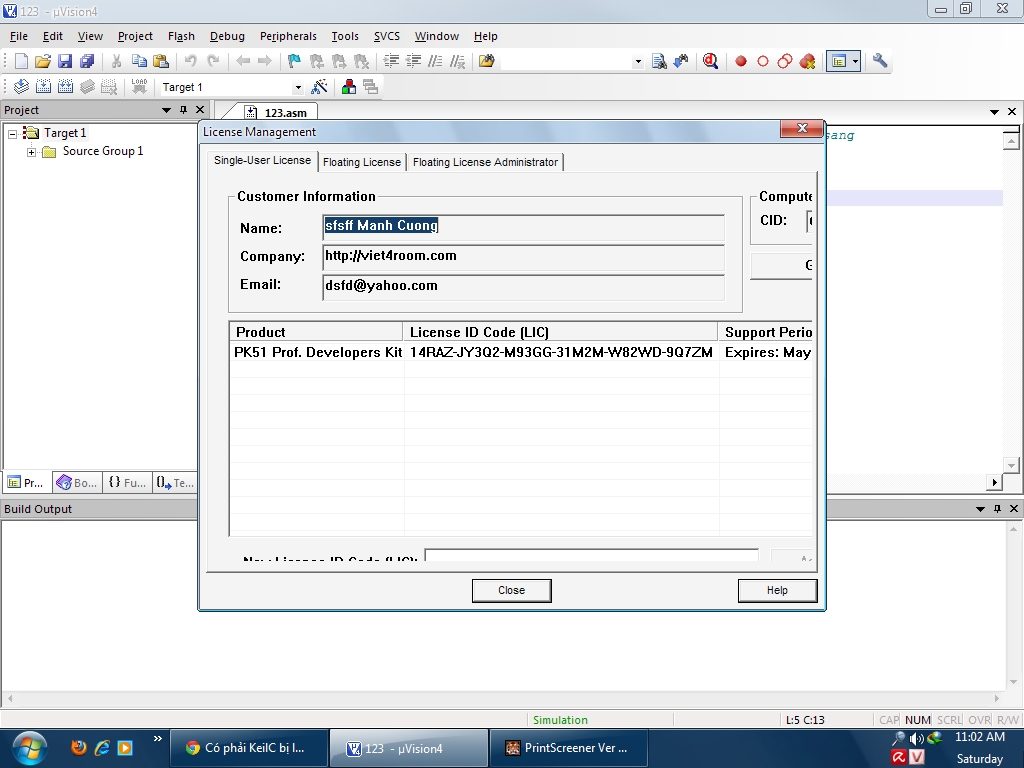The image size is (1024, 768).
Task: Open the SVCS menu
Action: [387, 36]
